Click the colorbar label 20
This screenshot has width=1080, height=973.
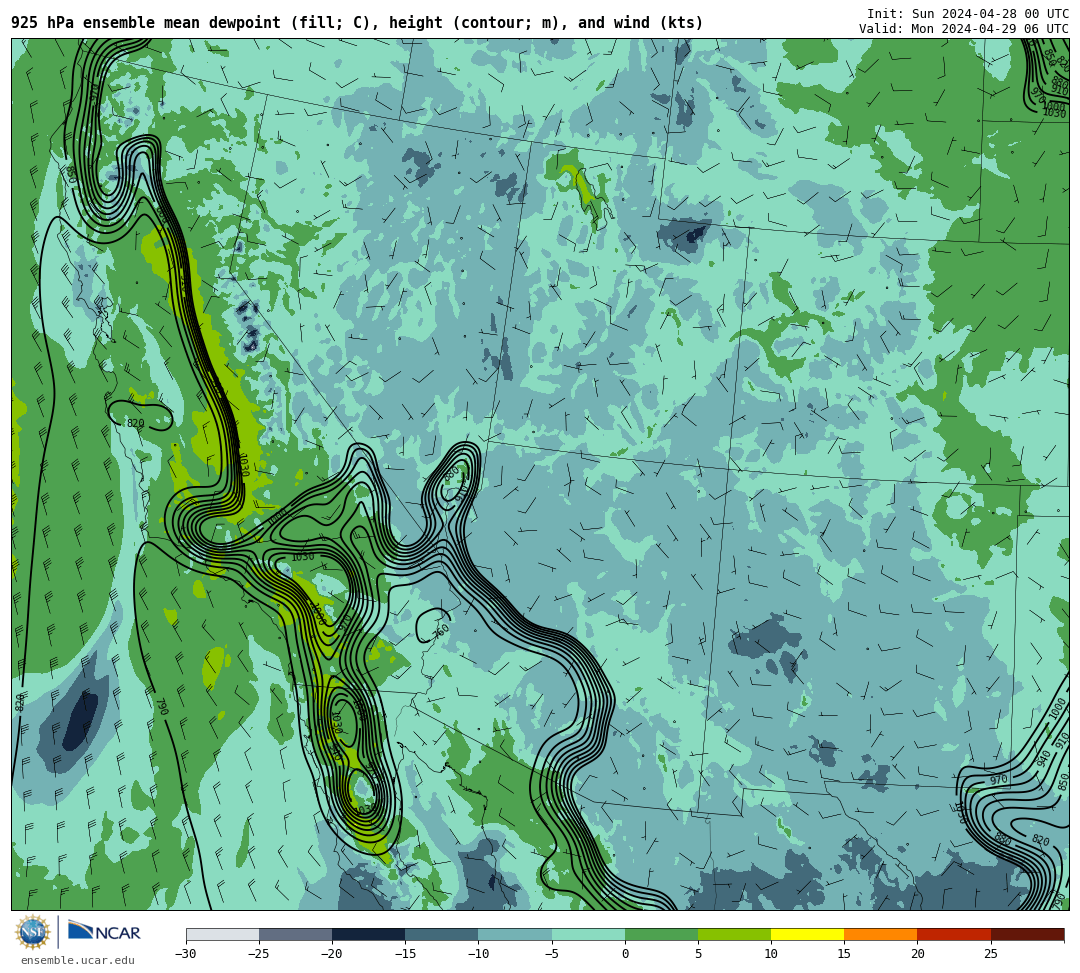coord(917,954)
